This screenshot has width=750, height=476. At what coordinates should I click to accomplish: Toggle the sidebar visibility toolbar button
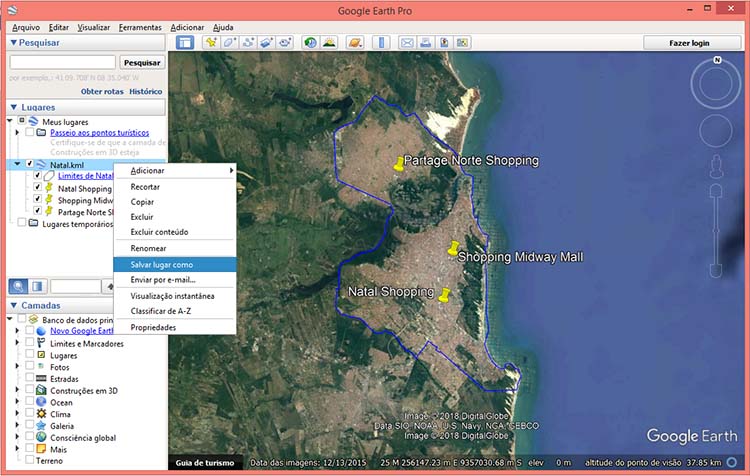[x=185, y=43]
